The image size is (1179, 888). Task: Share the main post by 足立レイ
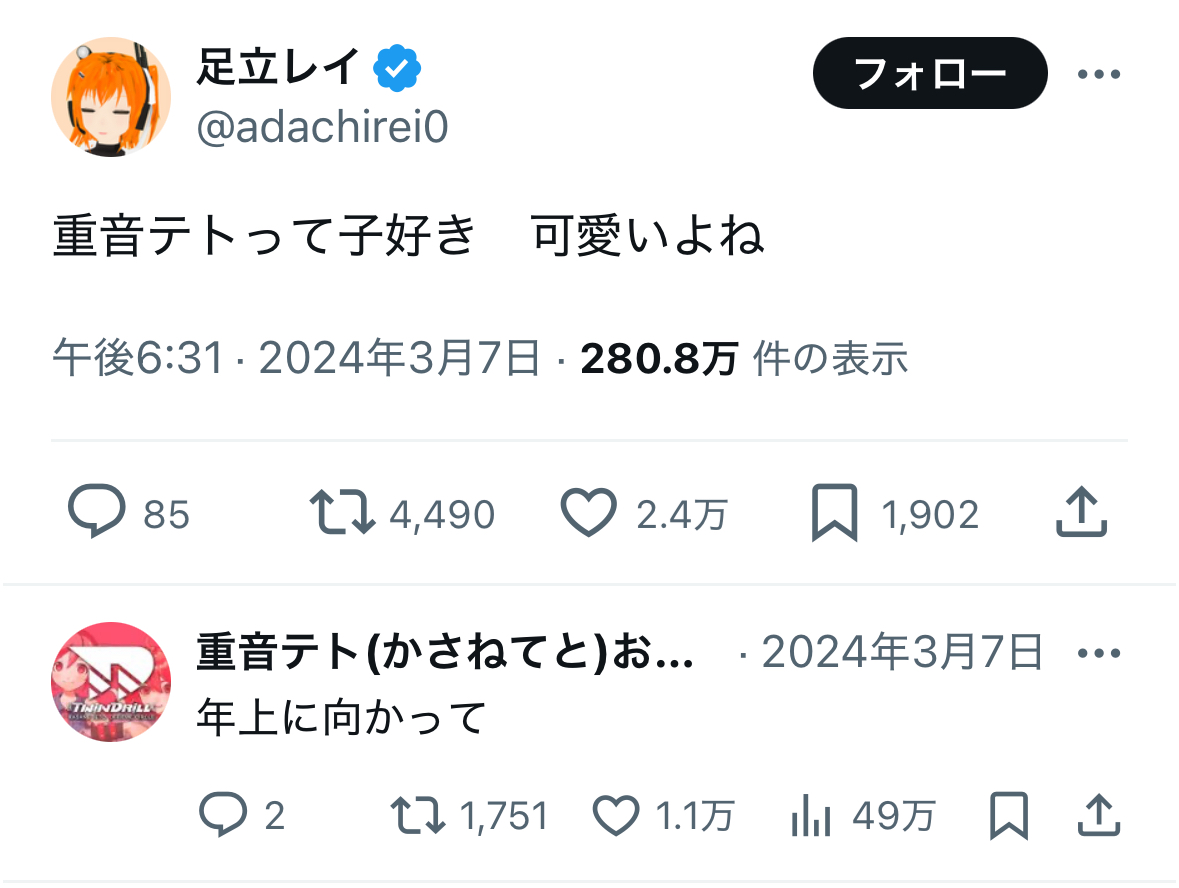click(1082, 513)
